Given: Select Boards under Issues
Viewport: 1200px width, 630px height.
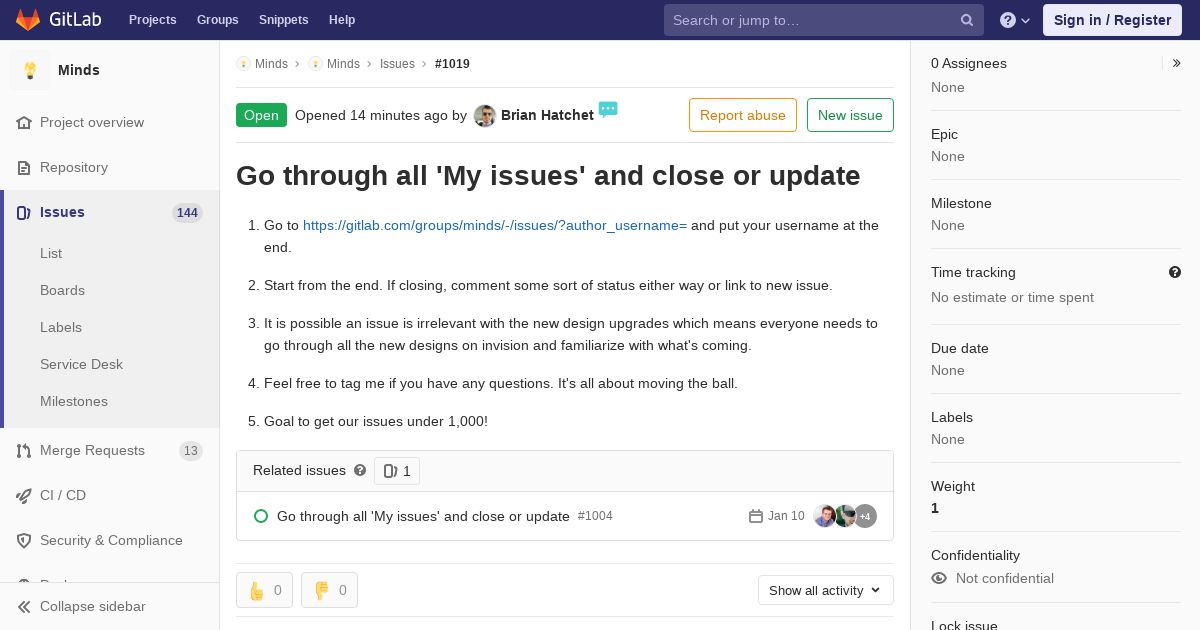Looking at the screenshot, I should 62,290.
